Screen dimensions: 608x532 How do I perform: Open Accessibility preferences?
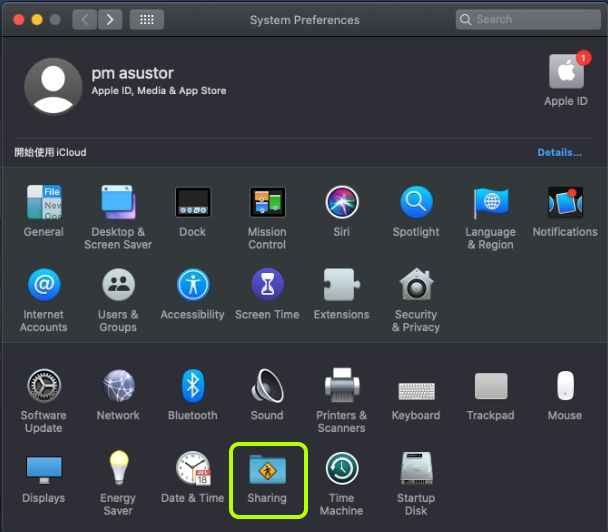[x=193, y=285]
